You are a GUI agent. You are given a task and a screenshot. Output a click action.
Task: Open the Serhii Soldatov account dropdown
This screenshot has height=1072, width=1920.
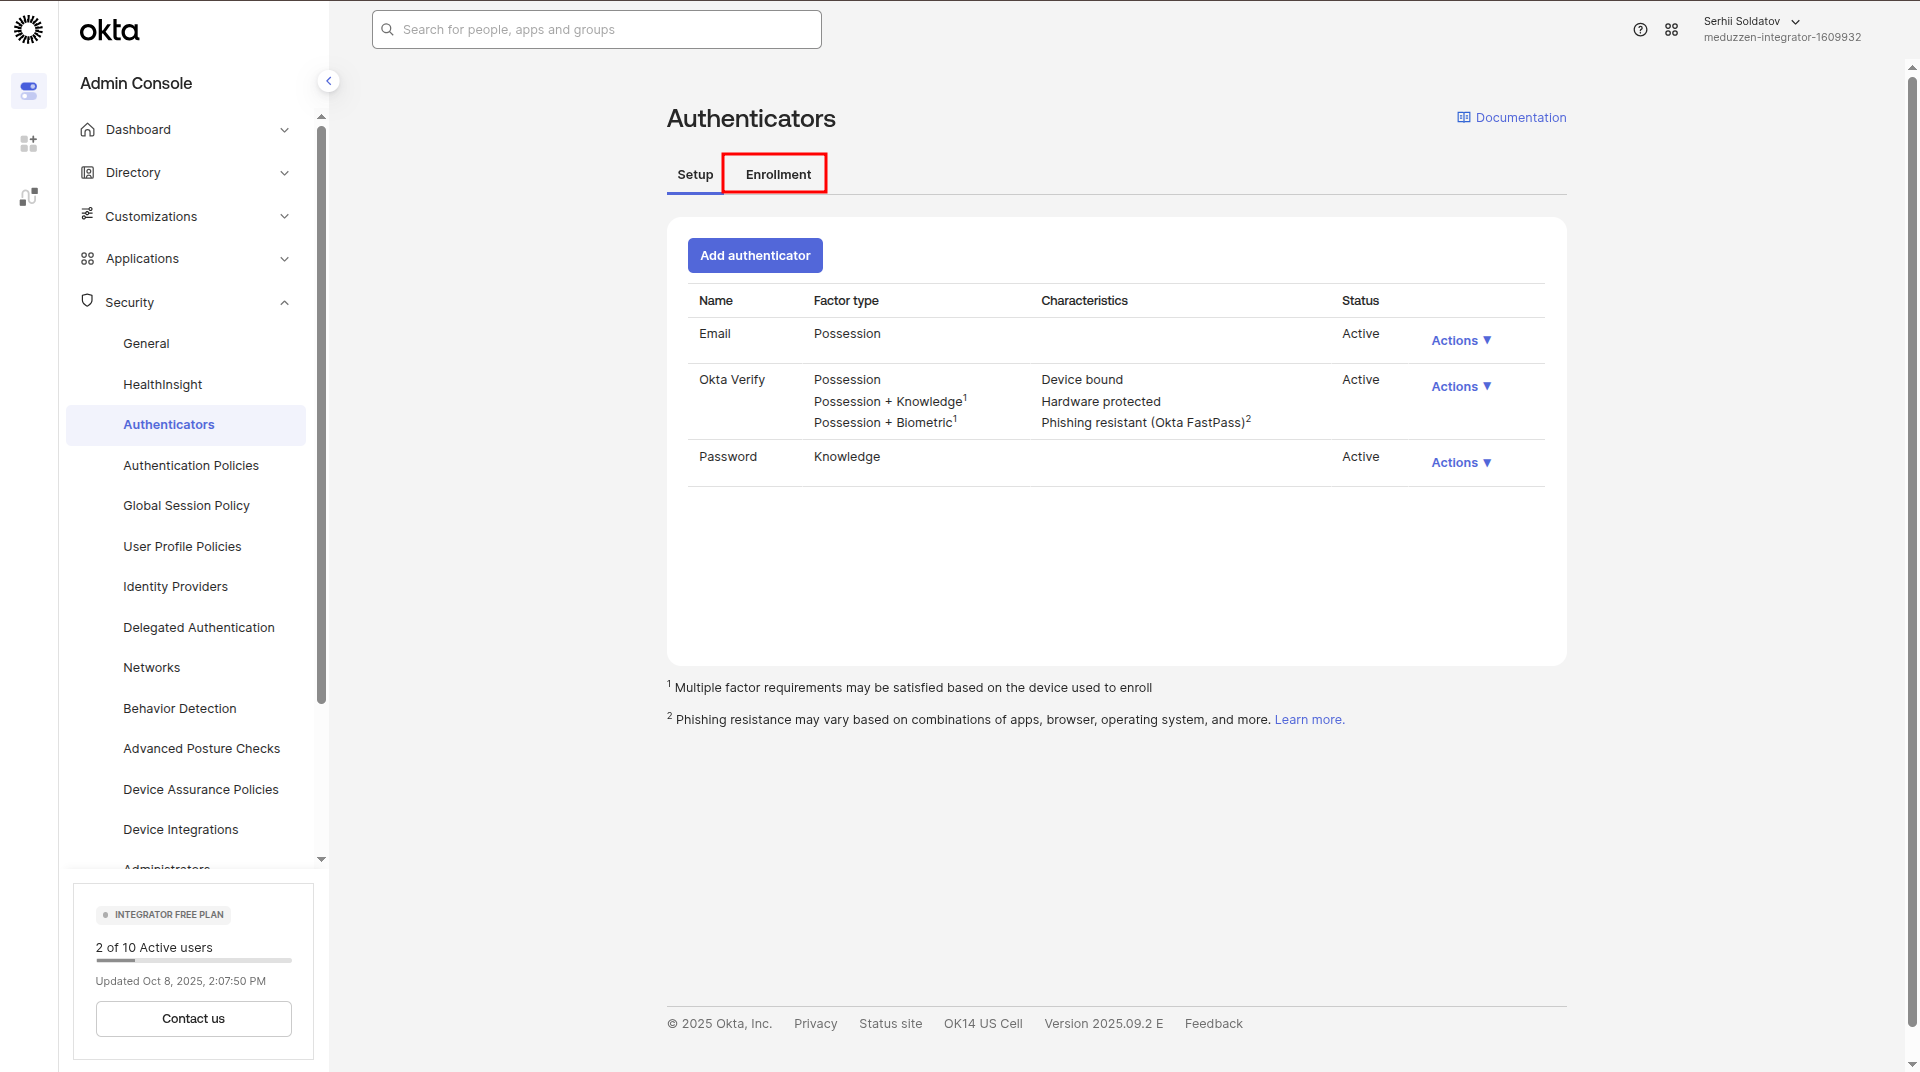pyautogui.click(x=1781, y=30)
